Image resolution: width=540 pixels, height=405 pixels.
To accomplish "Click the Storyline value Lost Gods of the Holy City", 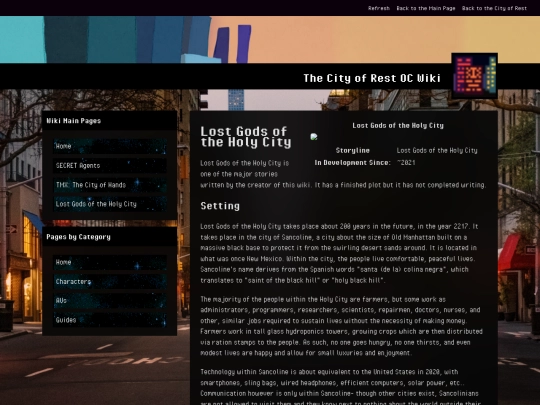I will (x=437, y=150).
